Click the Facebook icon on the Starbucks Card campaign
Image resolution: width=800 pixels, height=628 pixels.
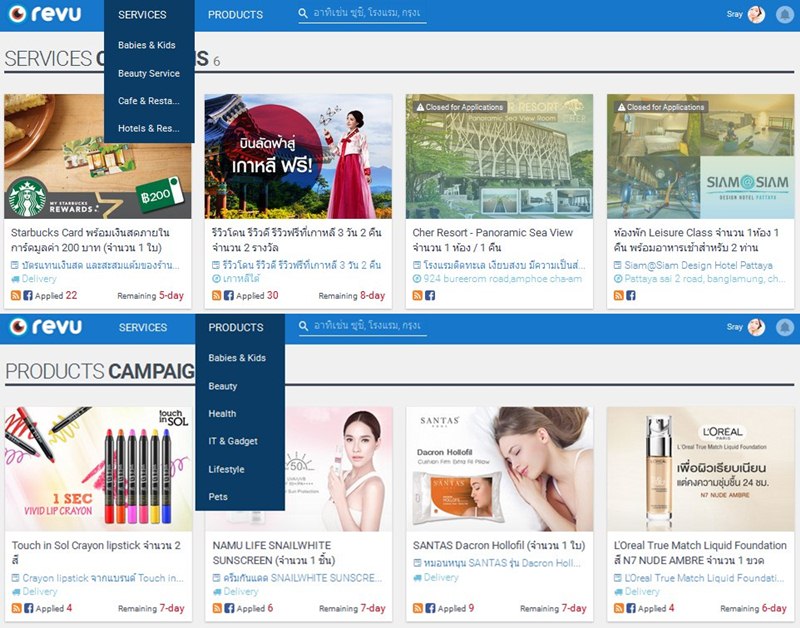tap(28, 295)
